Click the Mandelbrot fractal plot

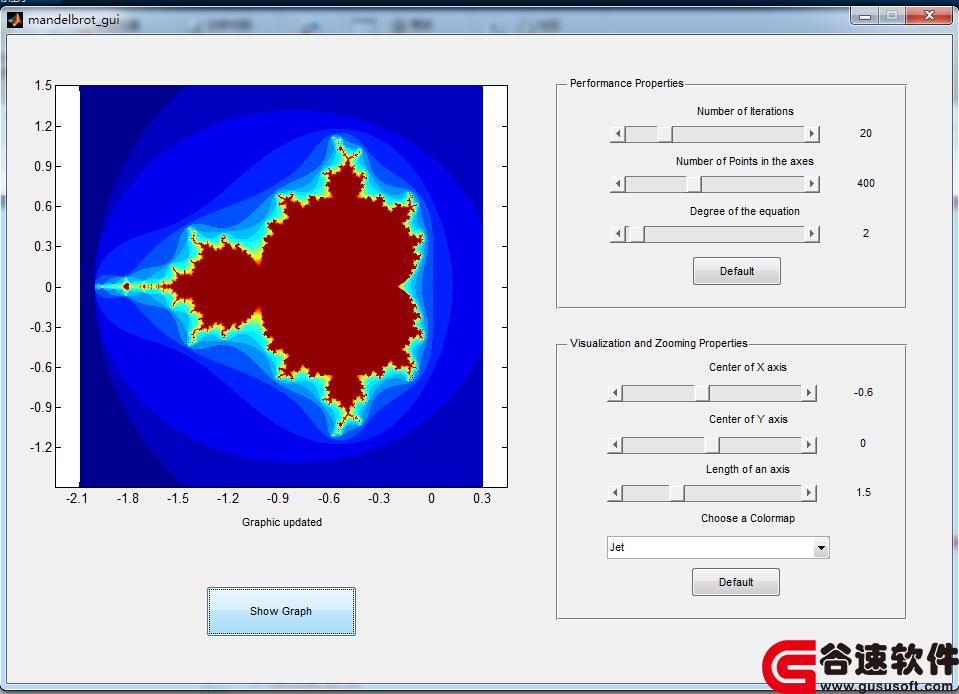281,286
